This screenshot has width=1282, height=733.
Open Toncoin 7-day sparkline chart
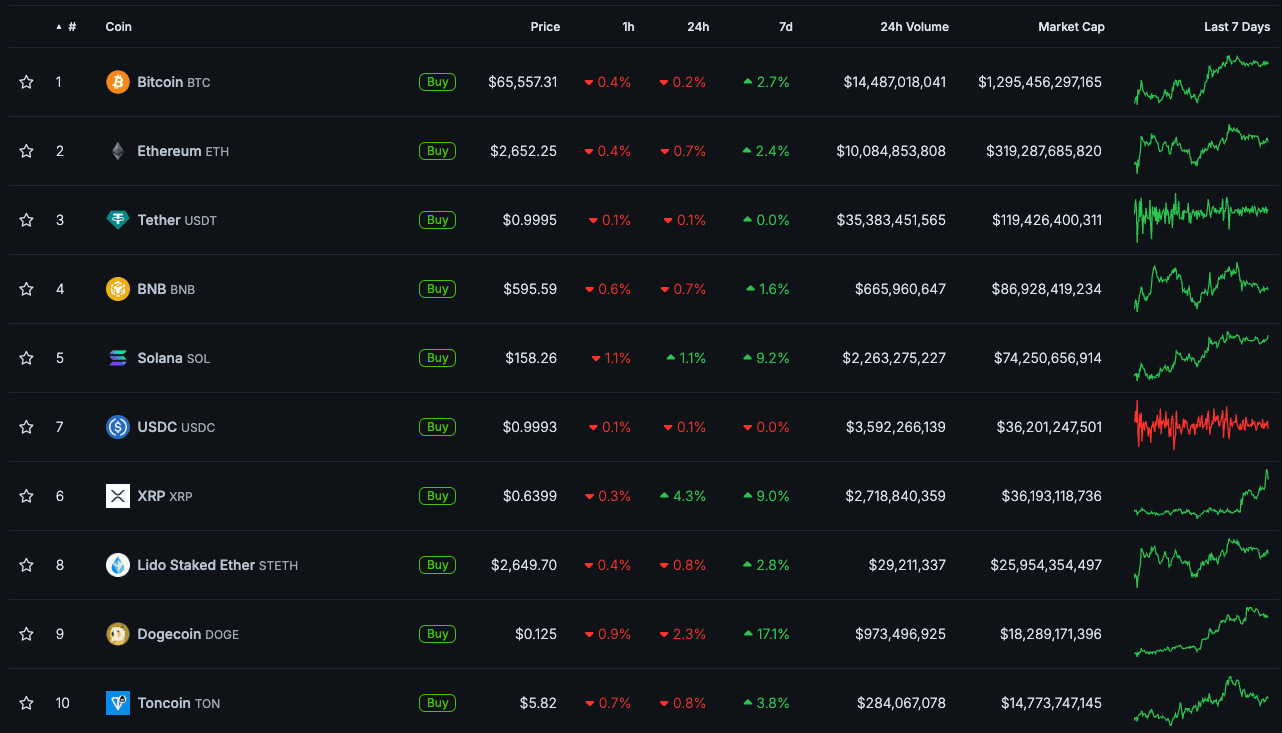[x=1201, y=701]
